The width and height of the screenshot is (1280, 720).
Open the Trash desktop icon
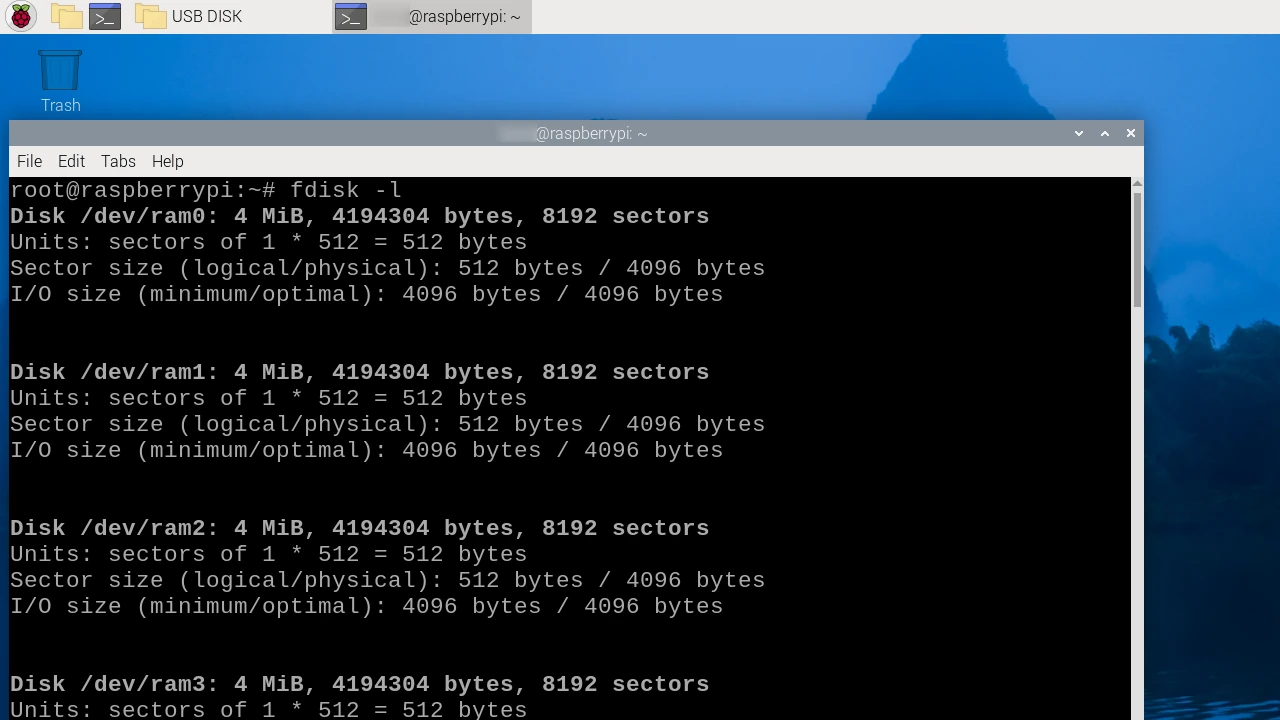(x=60, y=80)
